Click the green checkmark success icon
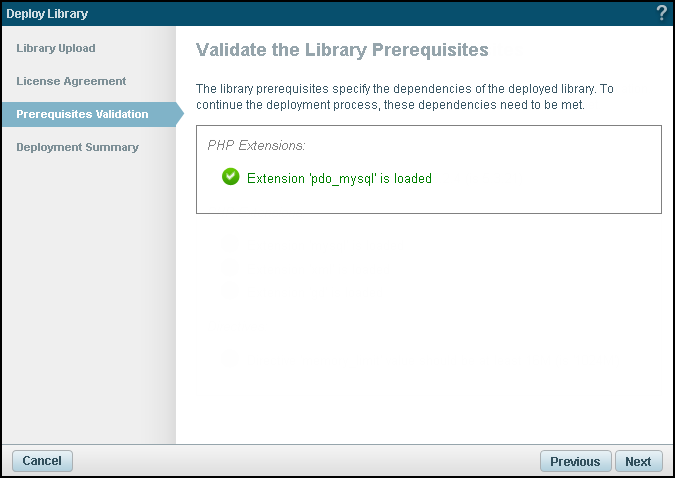Image resolution: width=675 pixels, height=478 pixels. [x=231, y=178]
